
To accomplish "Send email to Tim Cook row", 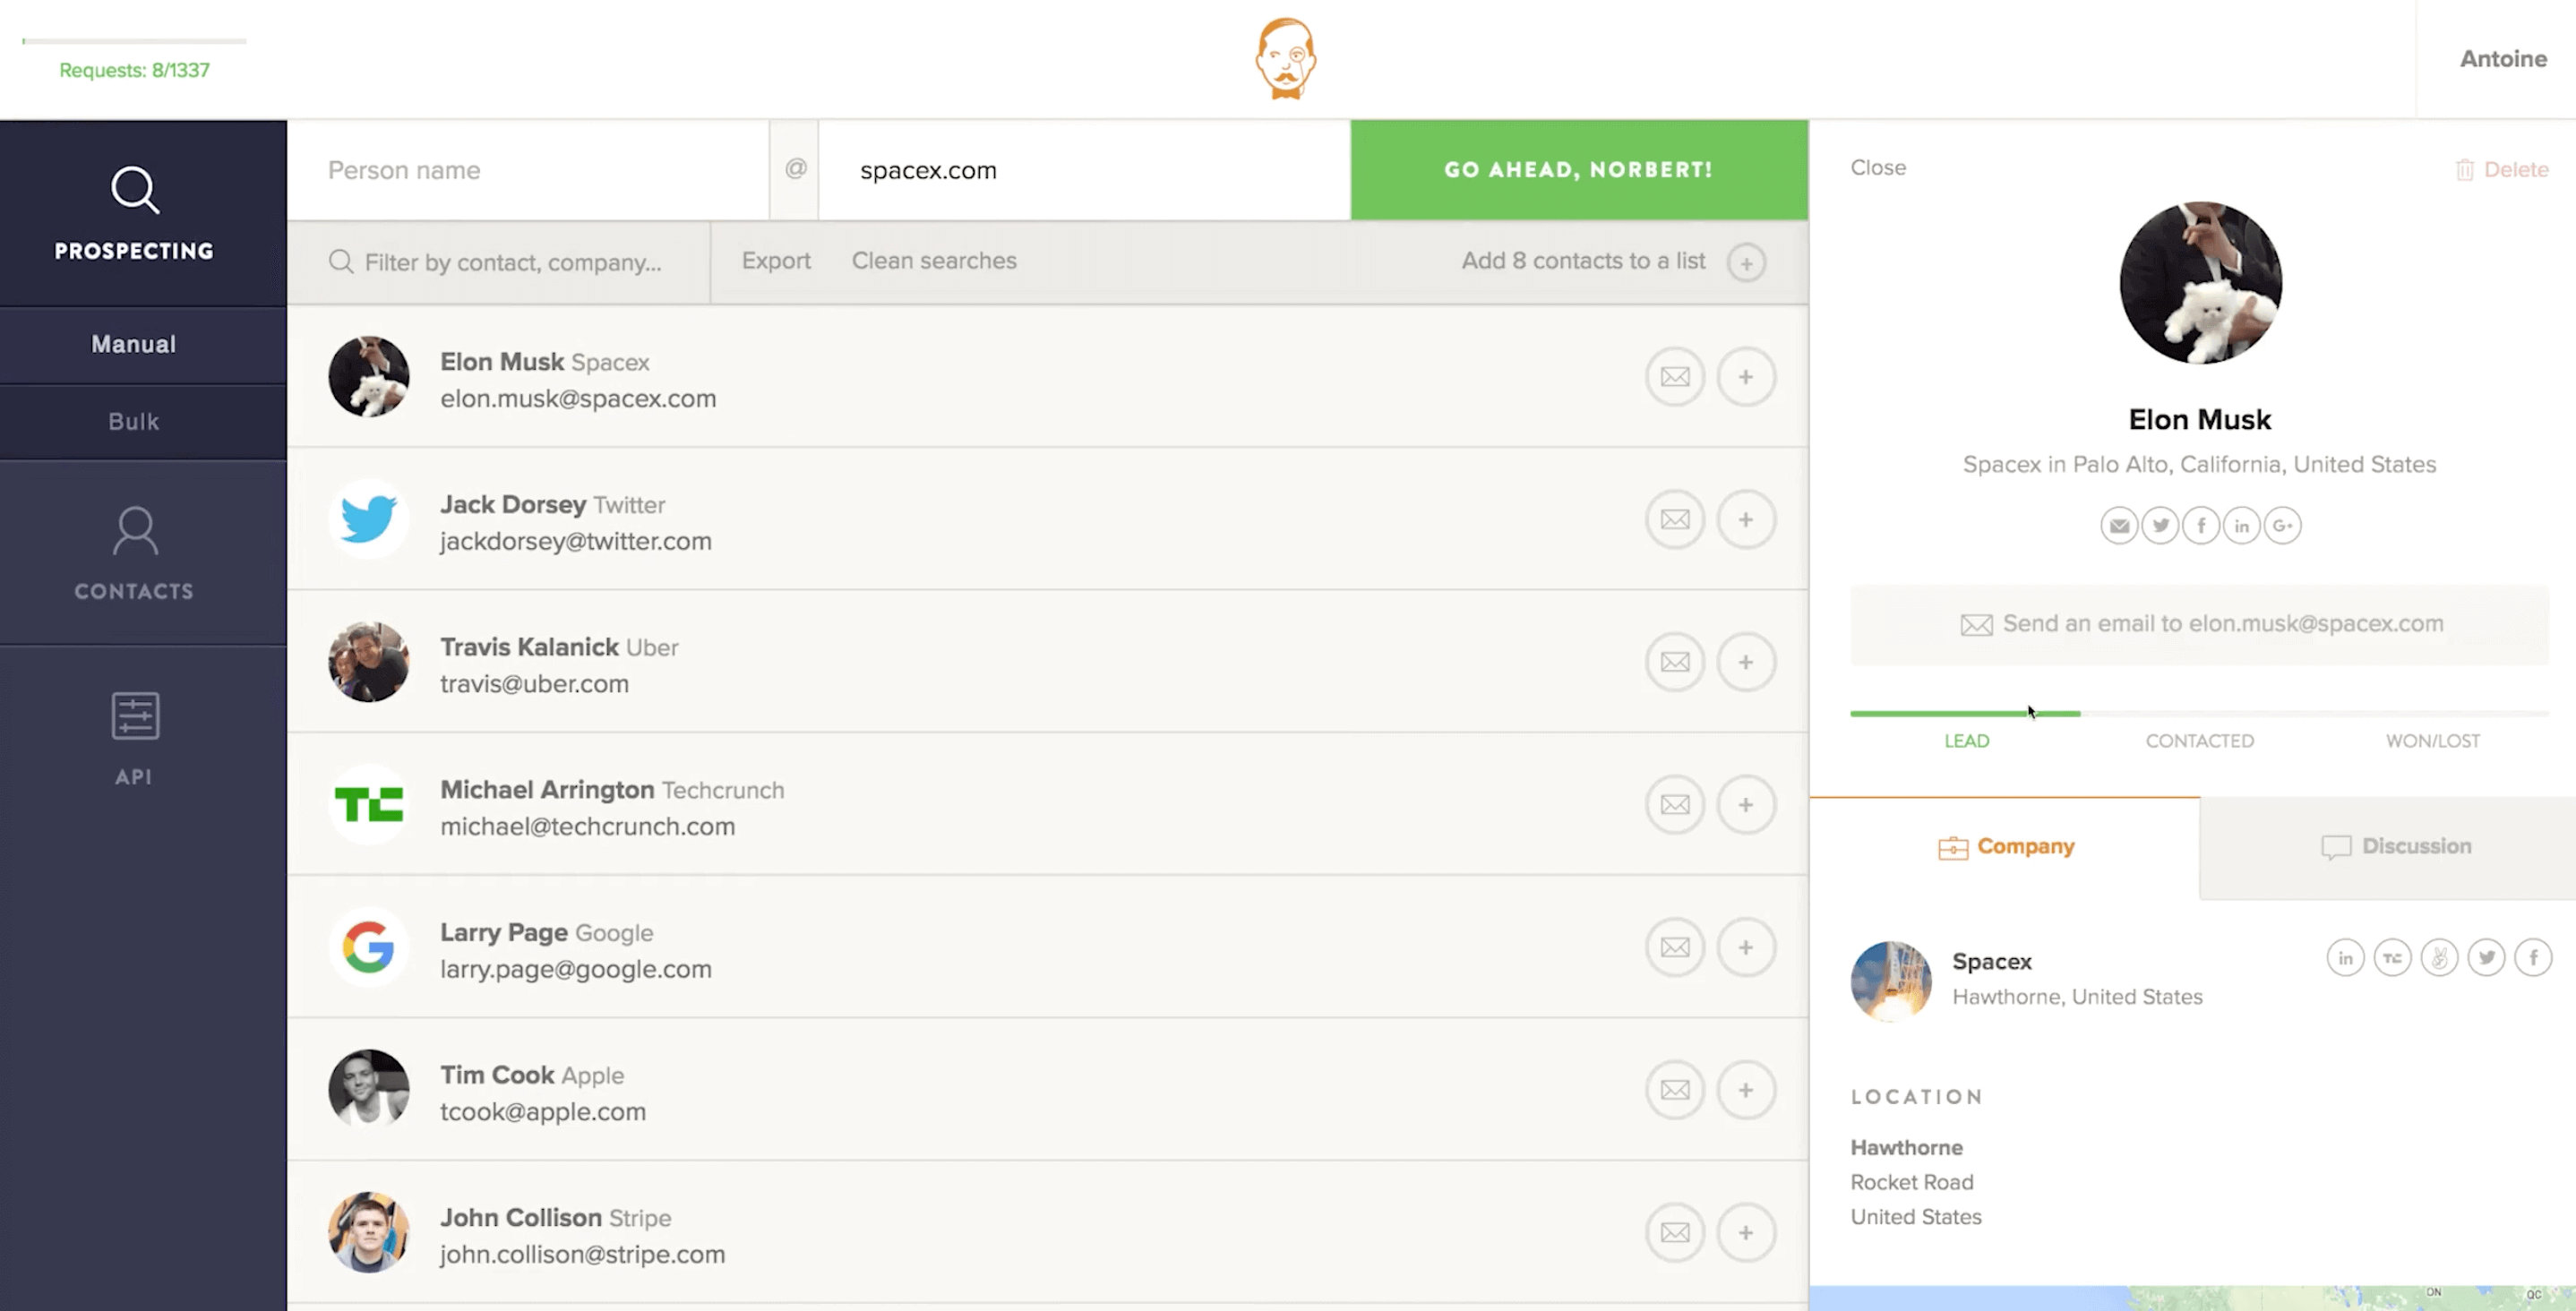I will 1675,1090.
